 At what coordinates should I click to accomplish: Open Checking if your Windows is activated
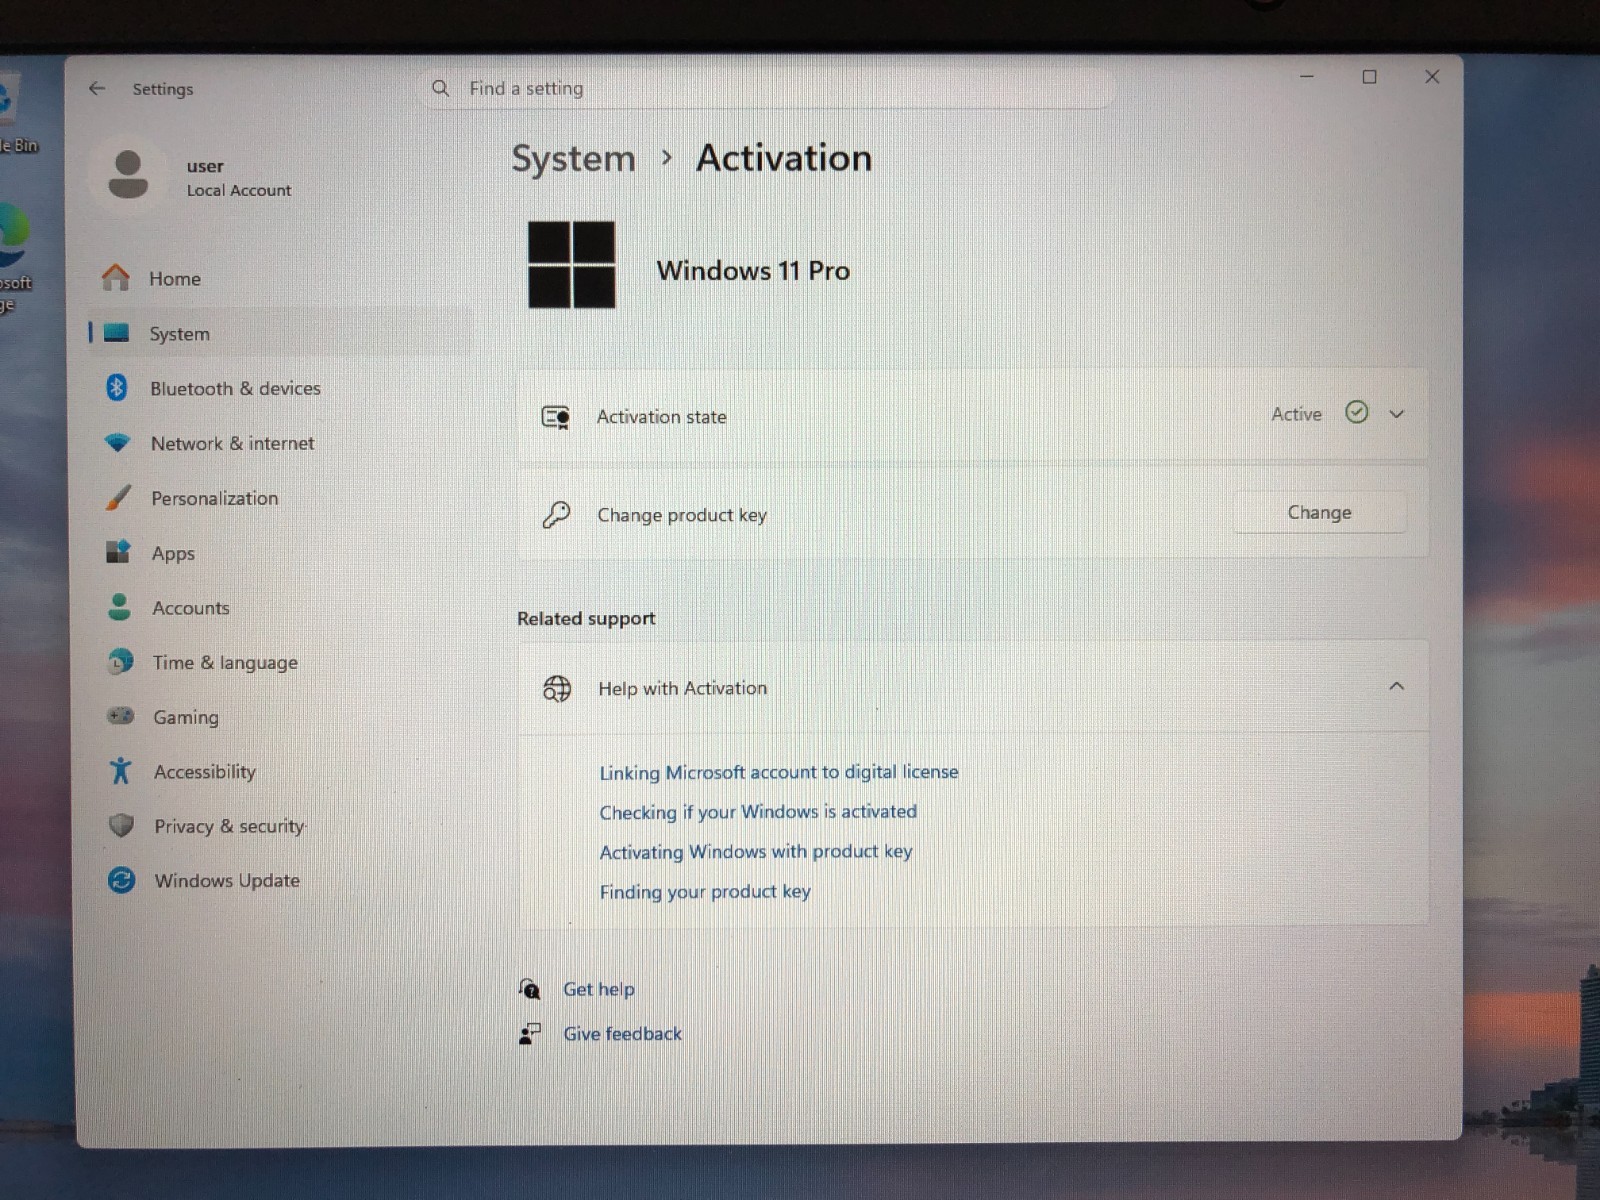(x=758, y=812)
